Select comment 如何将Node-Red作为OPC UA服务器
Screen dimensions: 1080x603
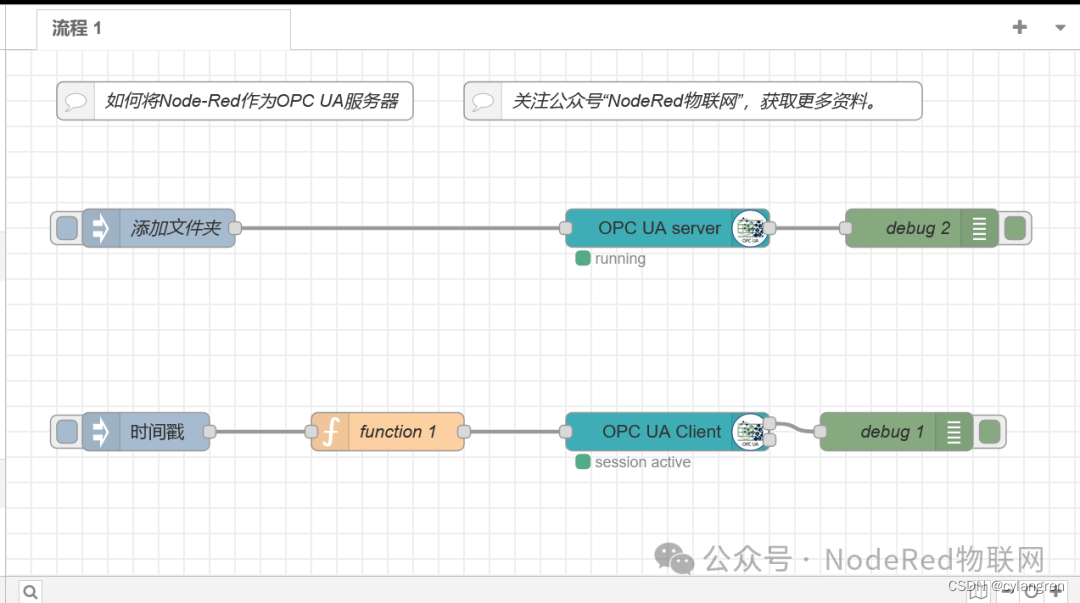(x=235, y=101)
